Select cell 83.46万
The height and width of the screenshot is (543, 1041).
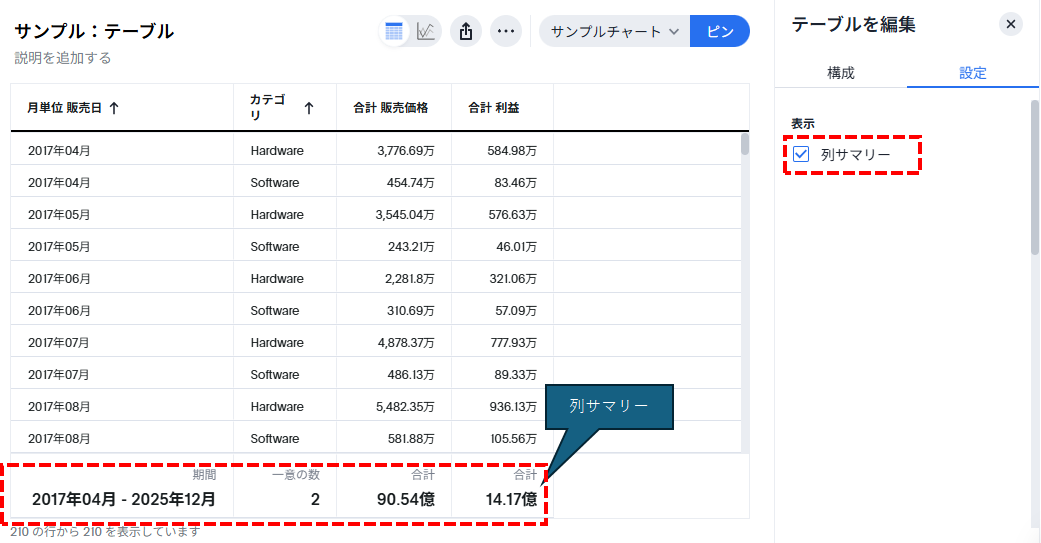pos(515,183)
